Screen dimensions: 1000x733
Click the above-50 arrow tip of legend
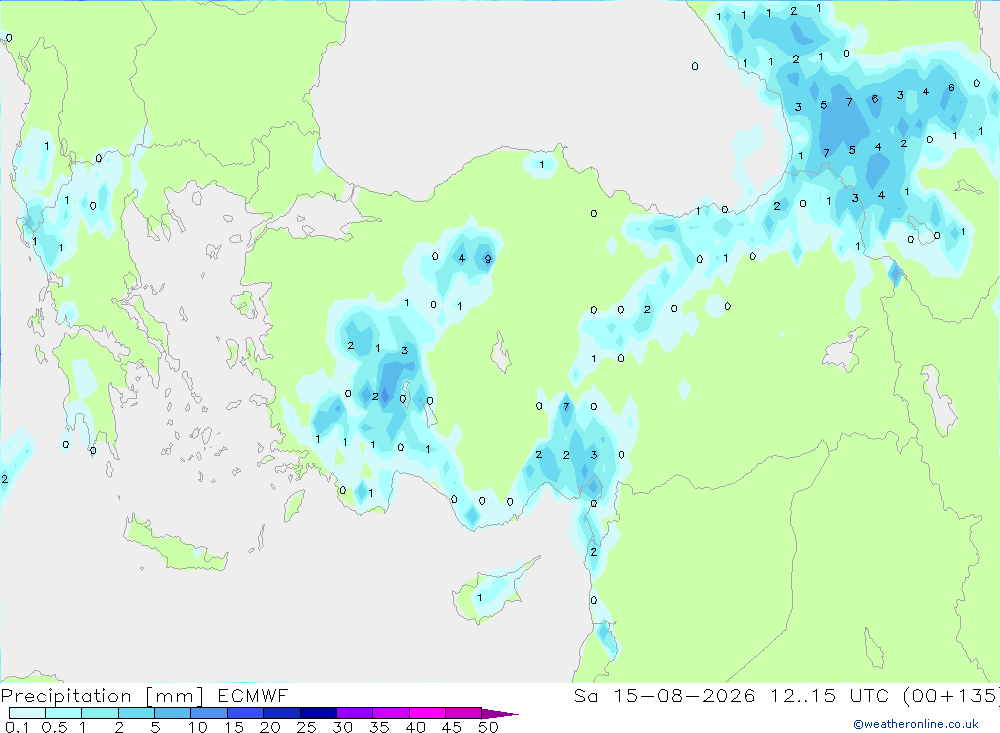[499, 713]
